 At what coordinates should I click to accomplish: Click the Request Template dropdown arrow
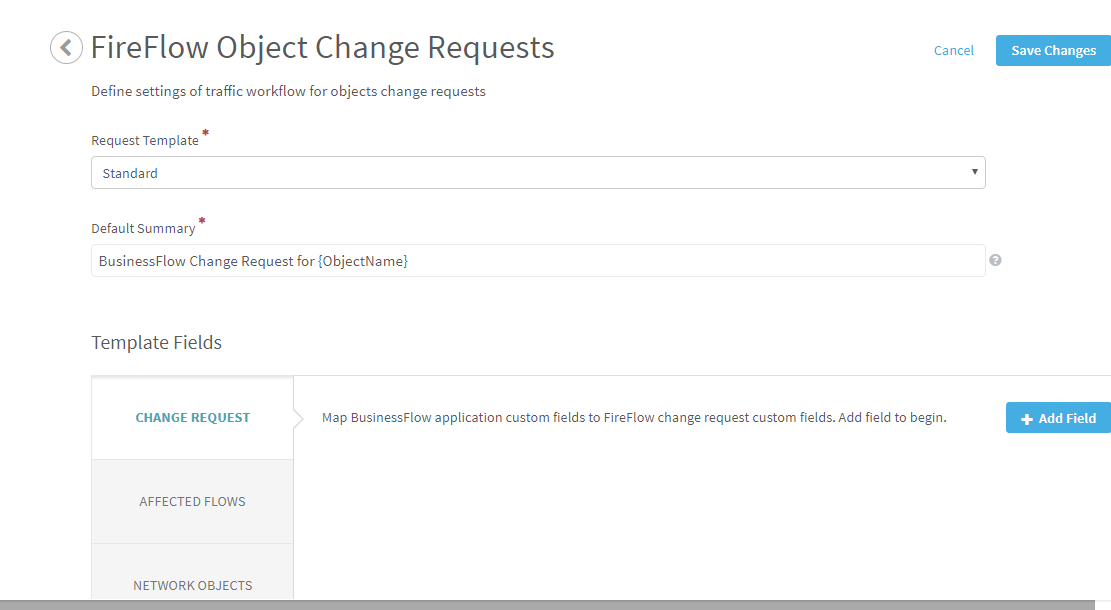[975, 172]
